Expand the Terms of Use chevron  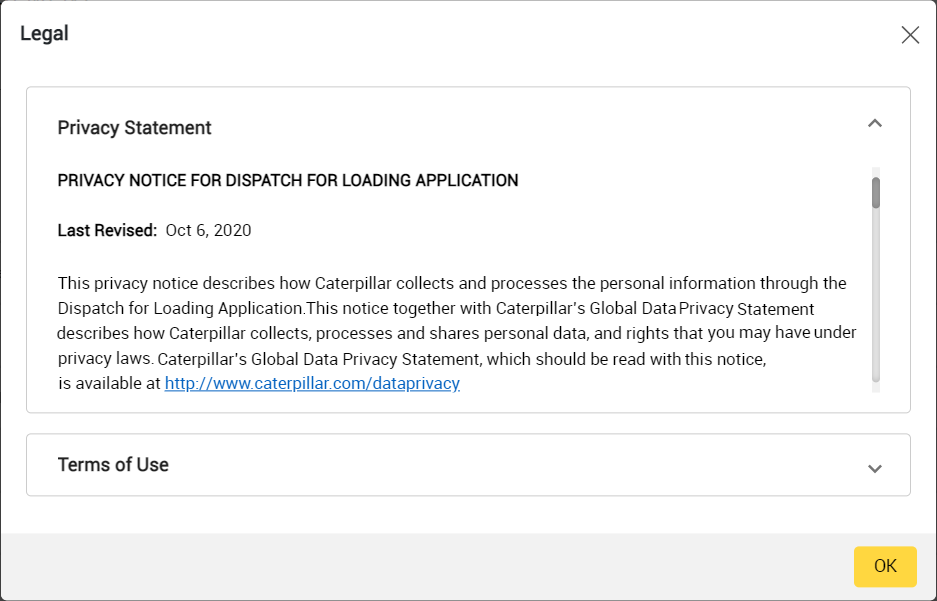coord(874,468)
